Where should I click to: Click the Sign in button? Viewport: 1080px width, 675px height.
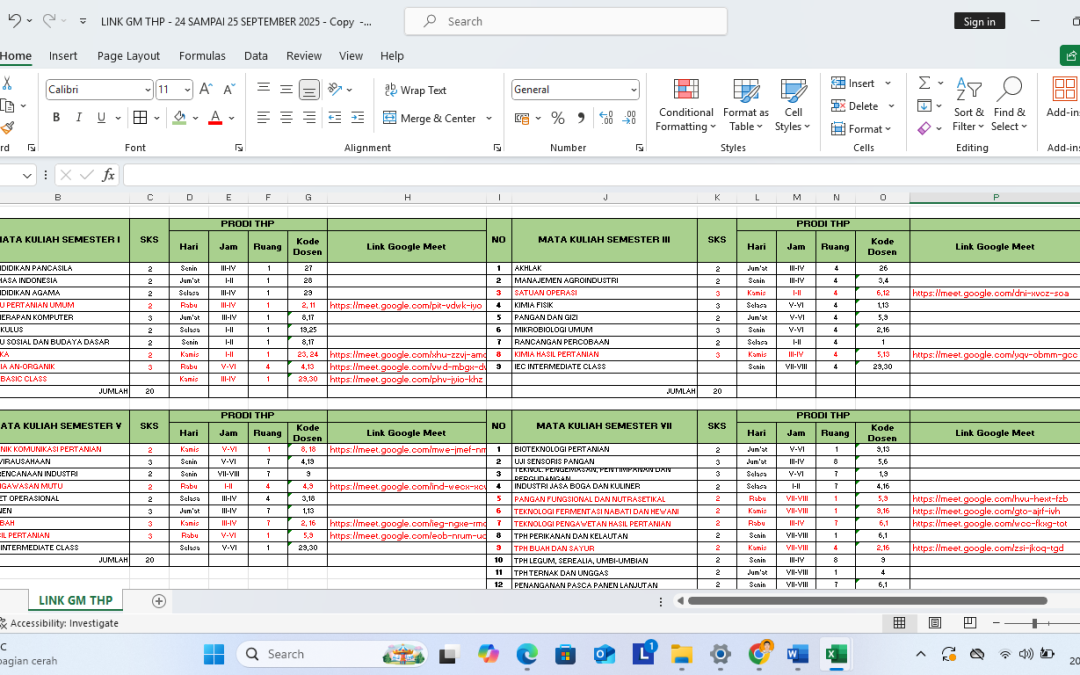pos(979,21)
